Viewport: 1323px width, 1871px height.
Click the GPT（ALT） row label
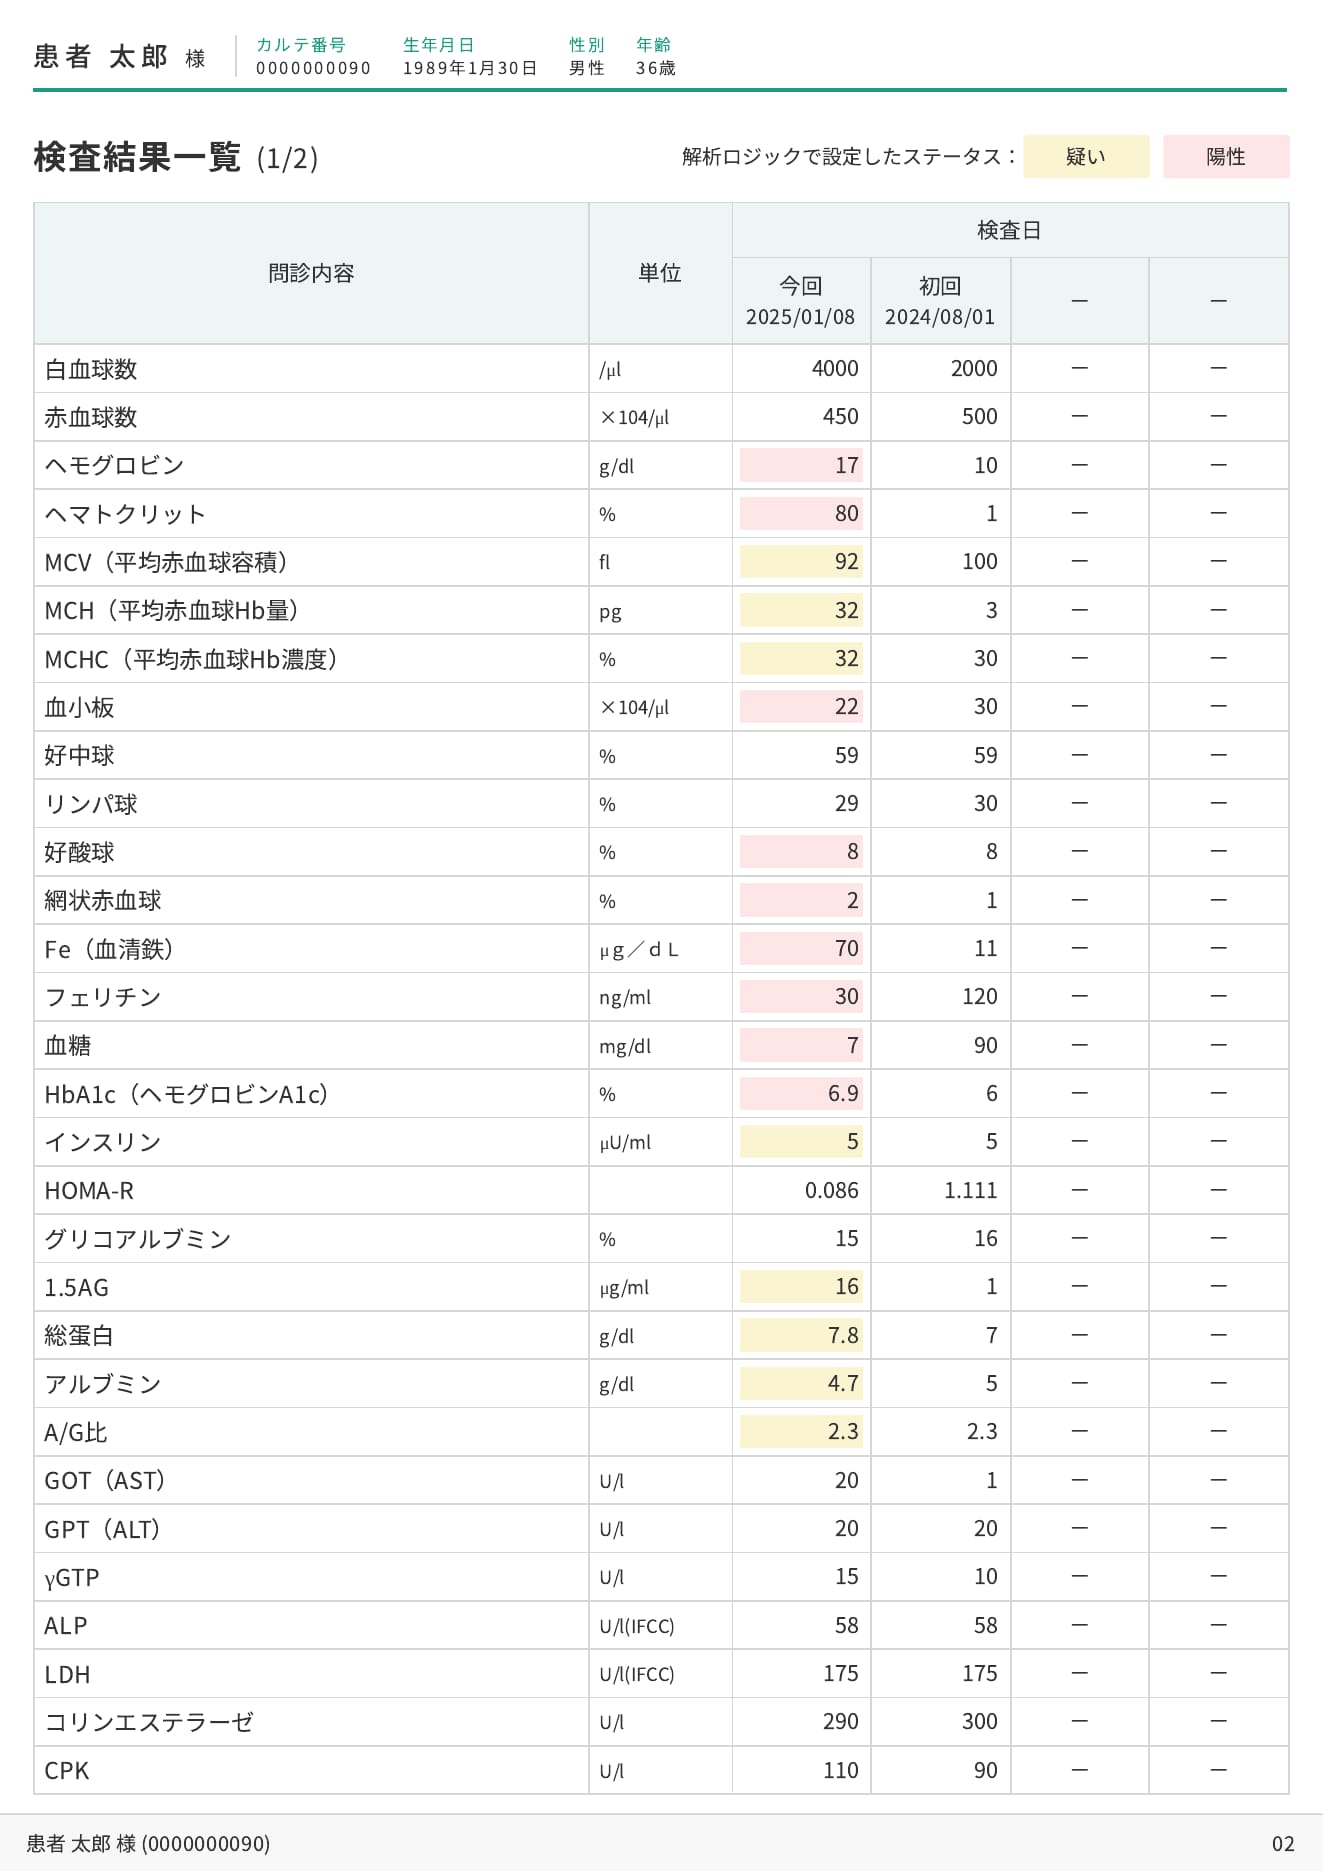102,1529
